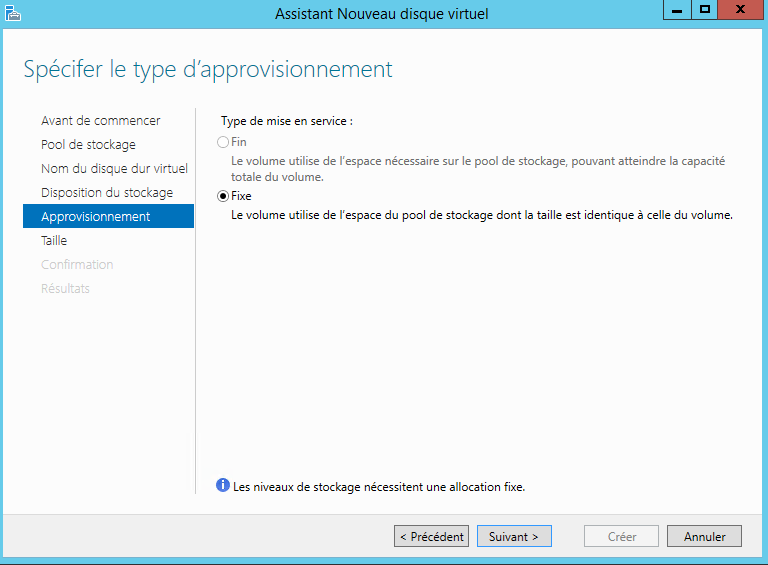Click the greyed-out Créer button
This screenshot has height=565, width=768.
pyautogui.click(x=622, y=537)
